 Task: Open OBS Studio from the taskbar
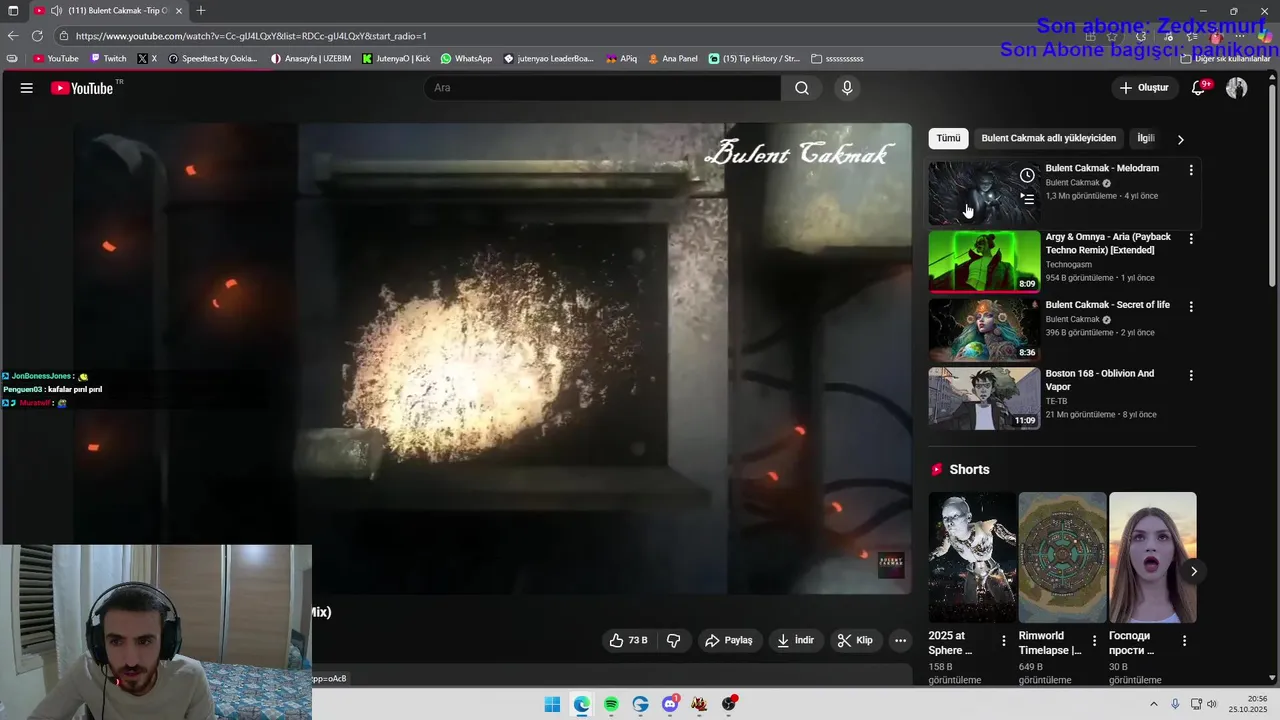(729, 704)
